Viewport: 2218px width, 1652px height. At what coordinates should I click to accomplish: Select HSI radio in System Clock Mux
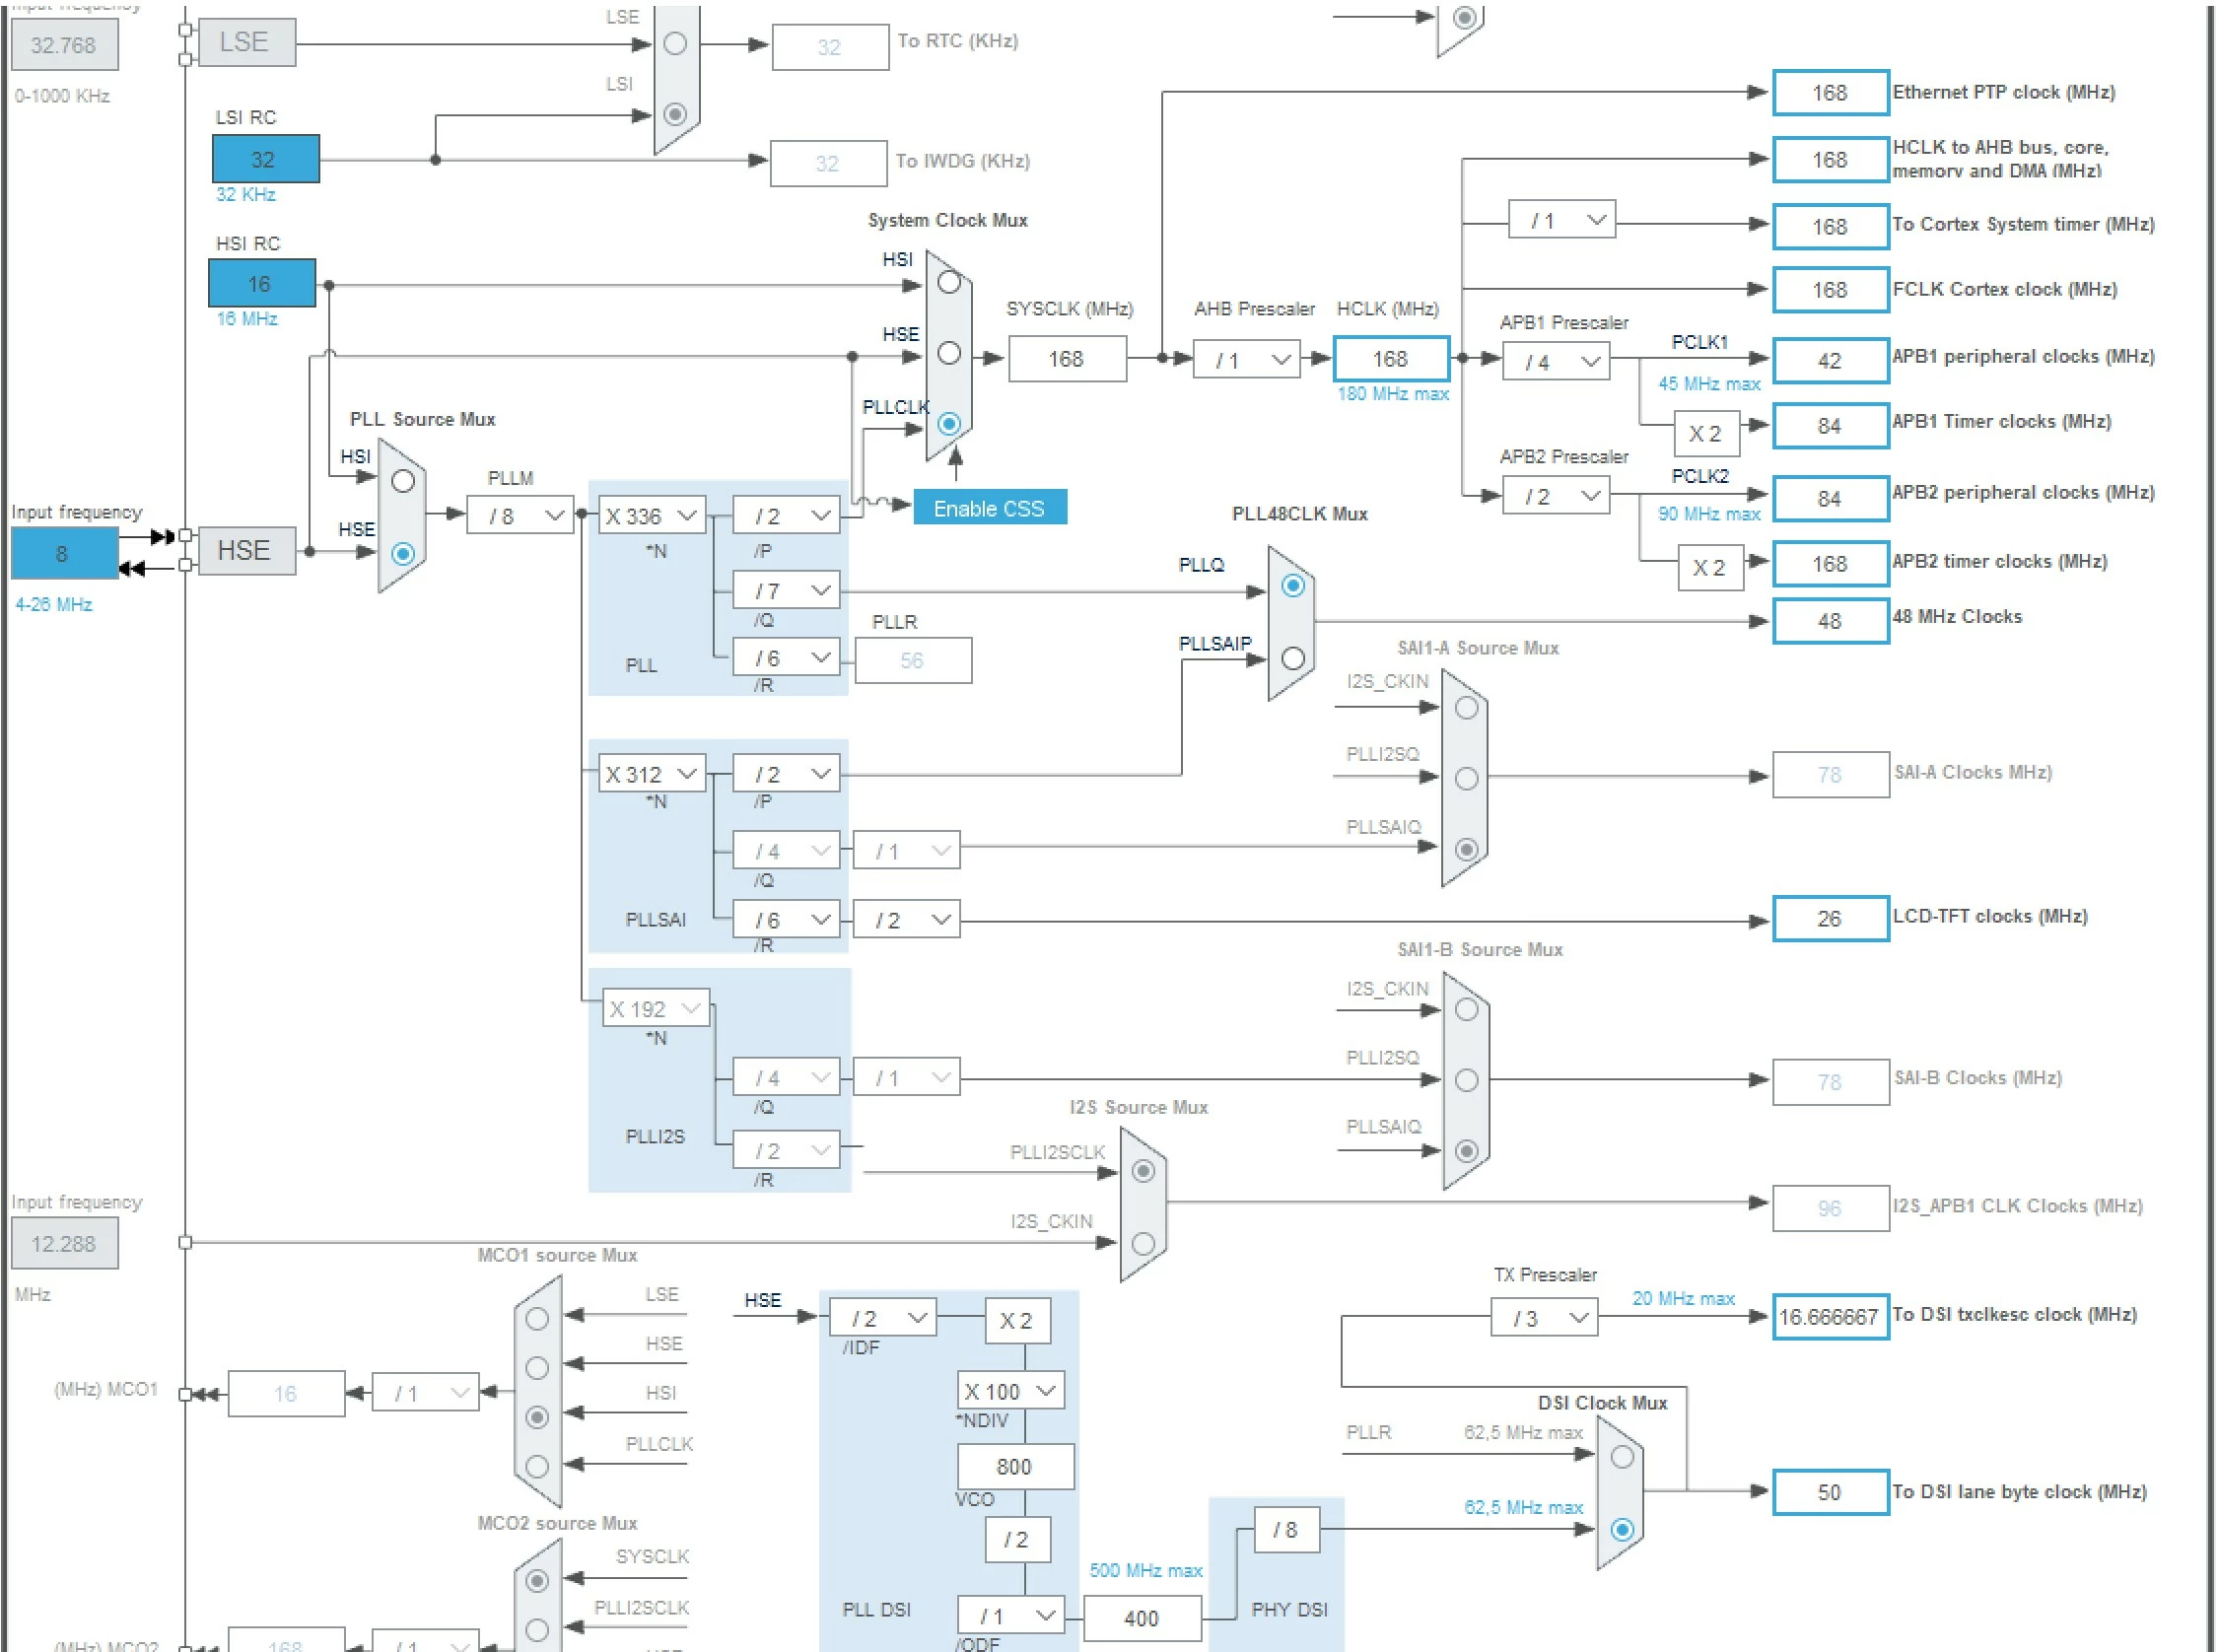point(949,283)
